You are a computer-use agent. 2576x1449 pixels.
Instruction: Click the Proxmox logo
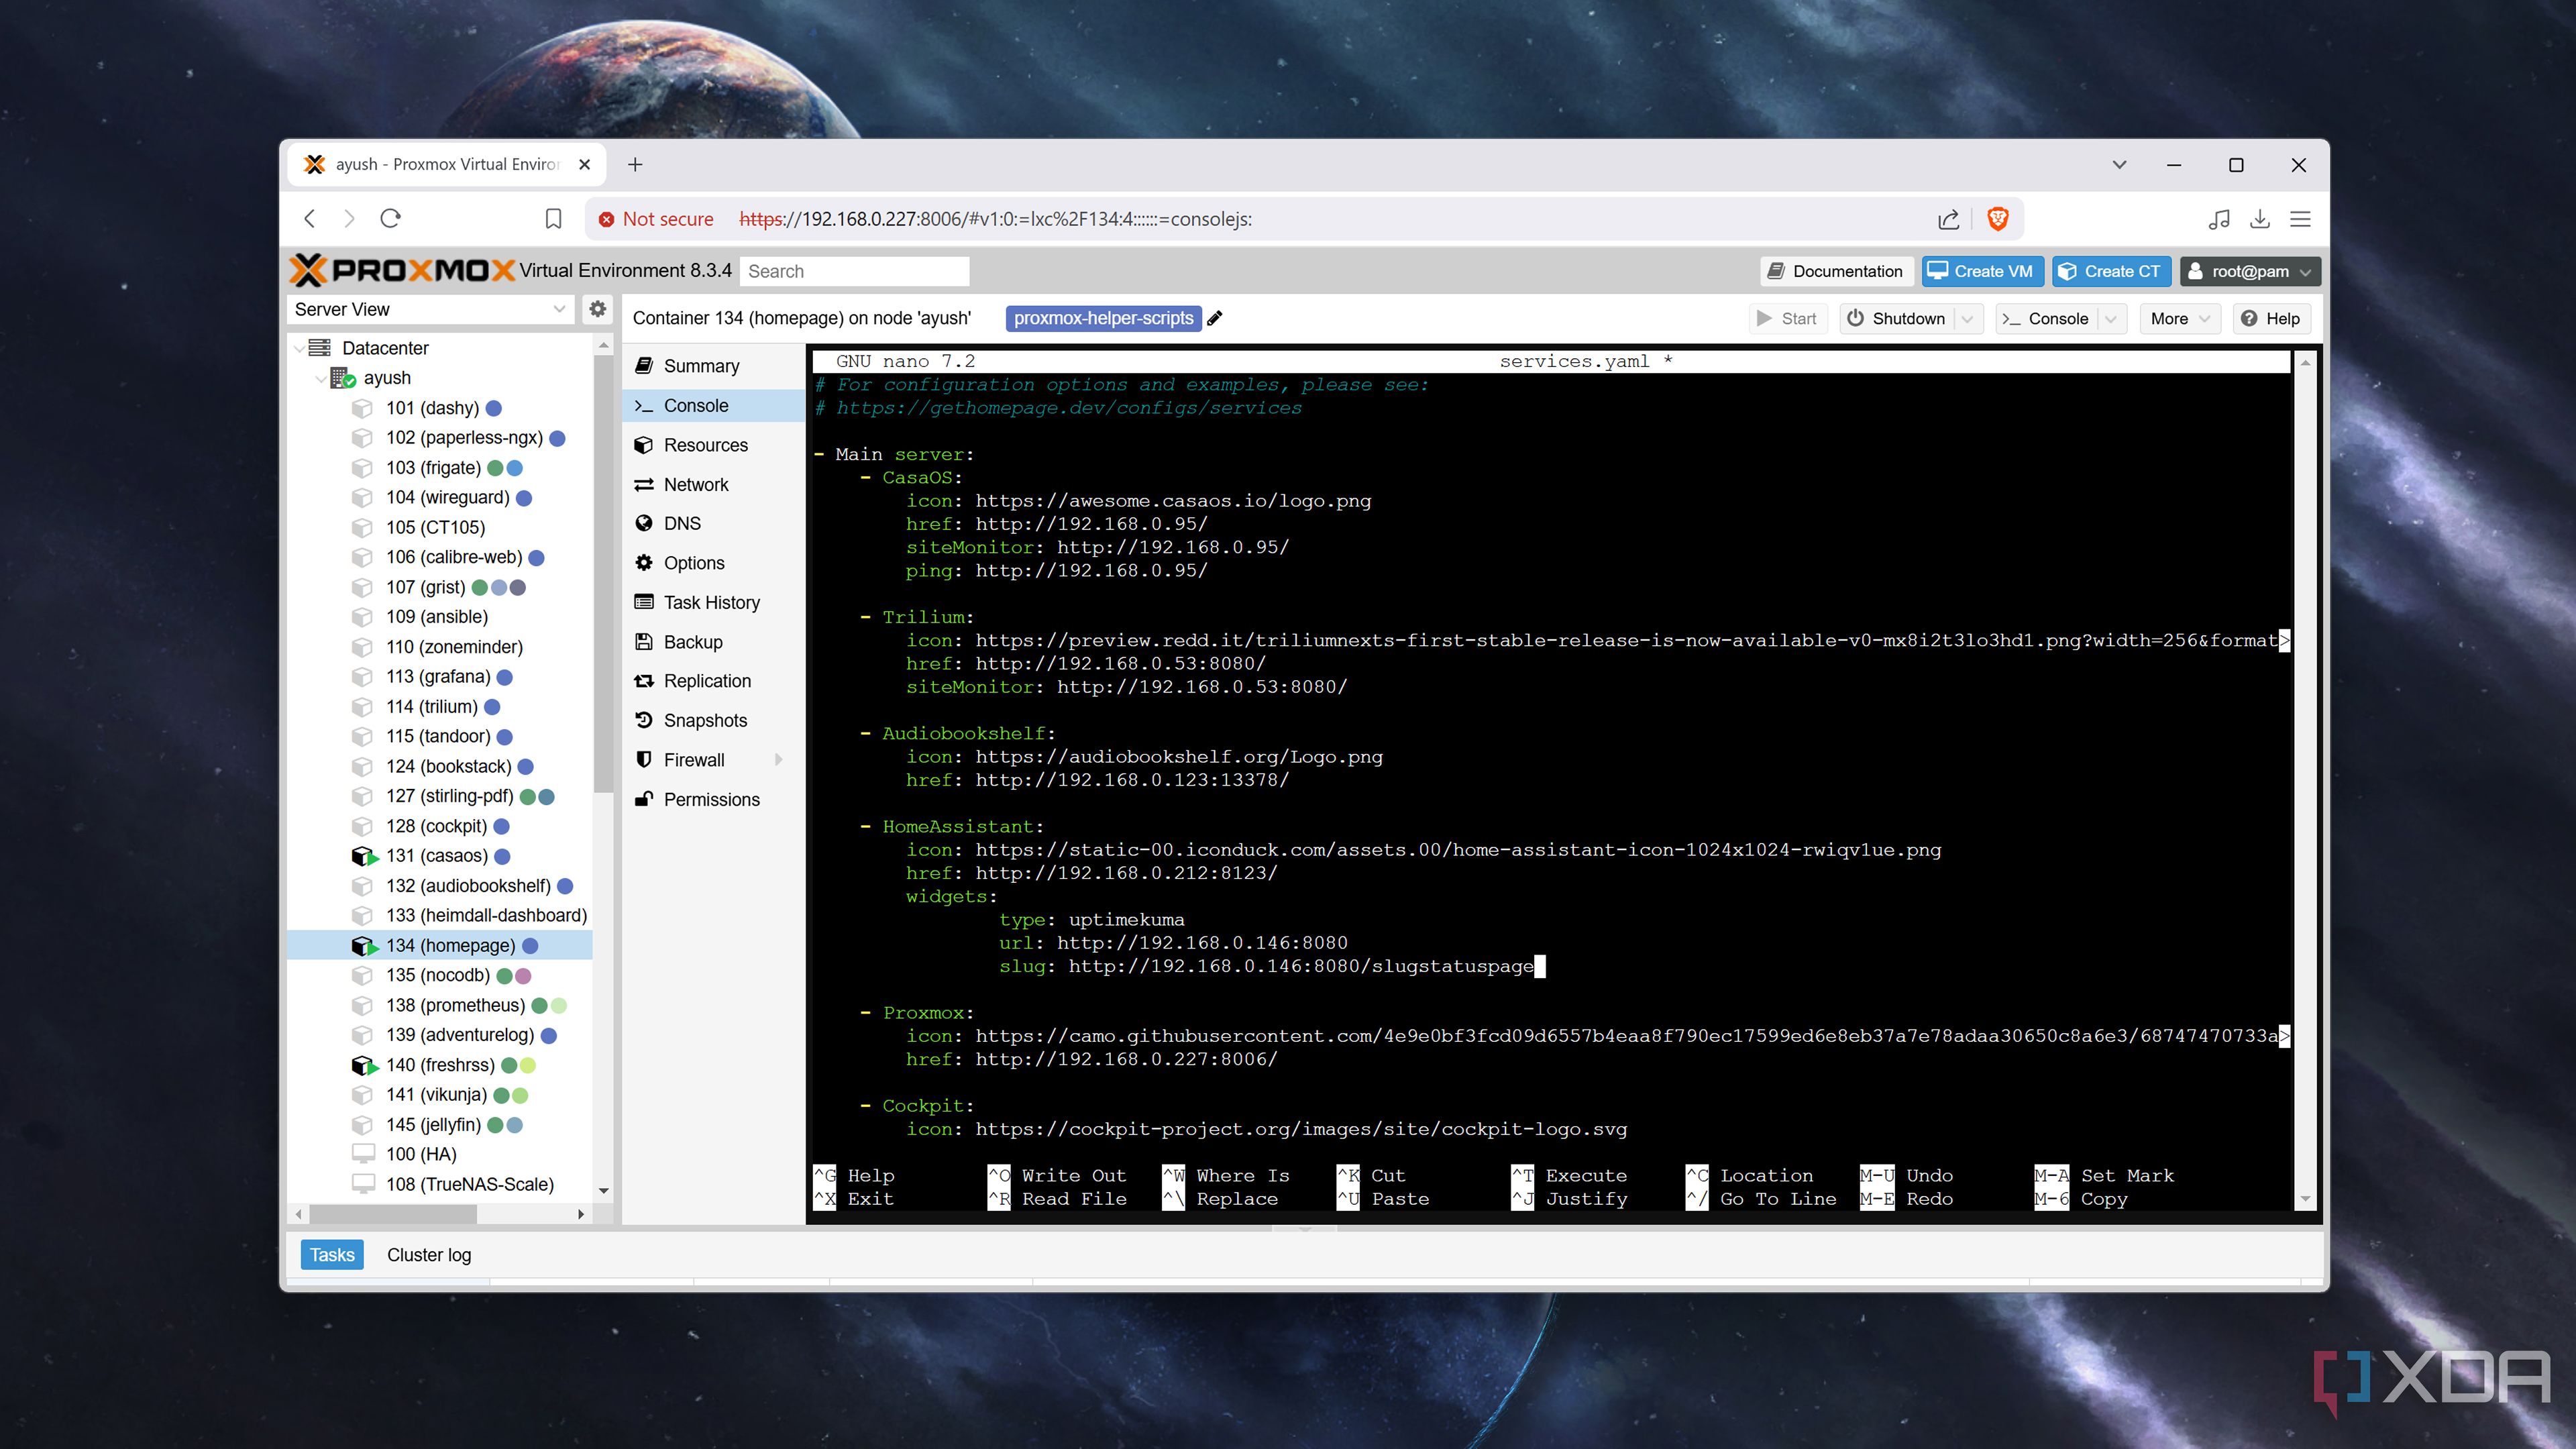[402, 270]
